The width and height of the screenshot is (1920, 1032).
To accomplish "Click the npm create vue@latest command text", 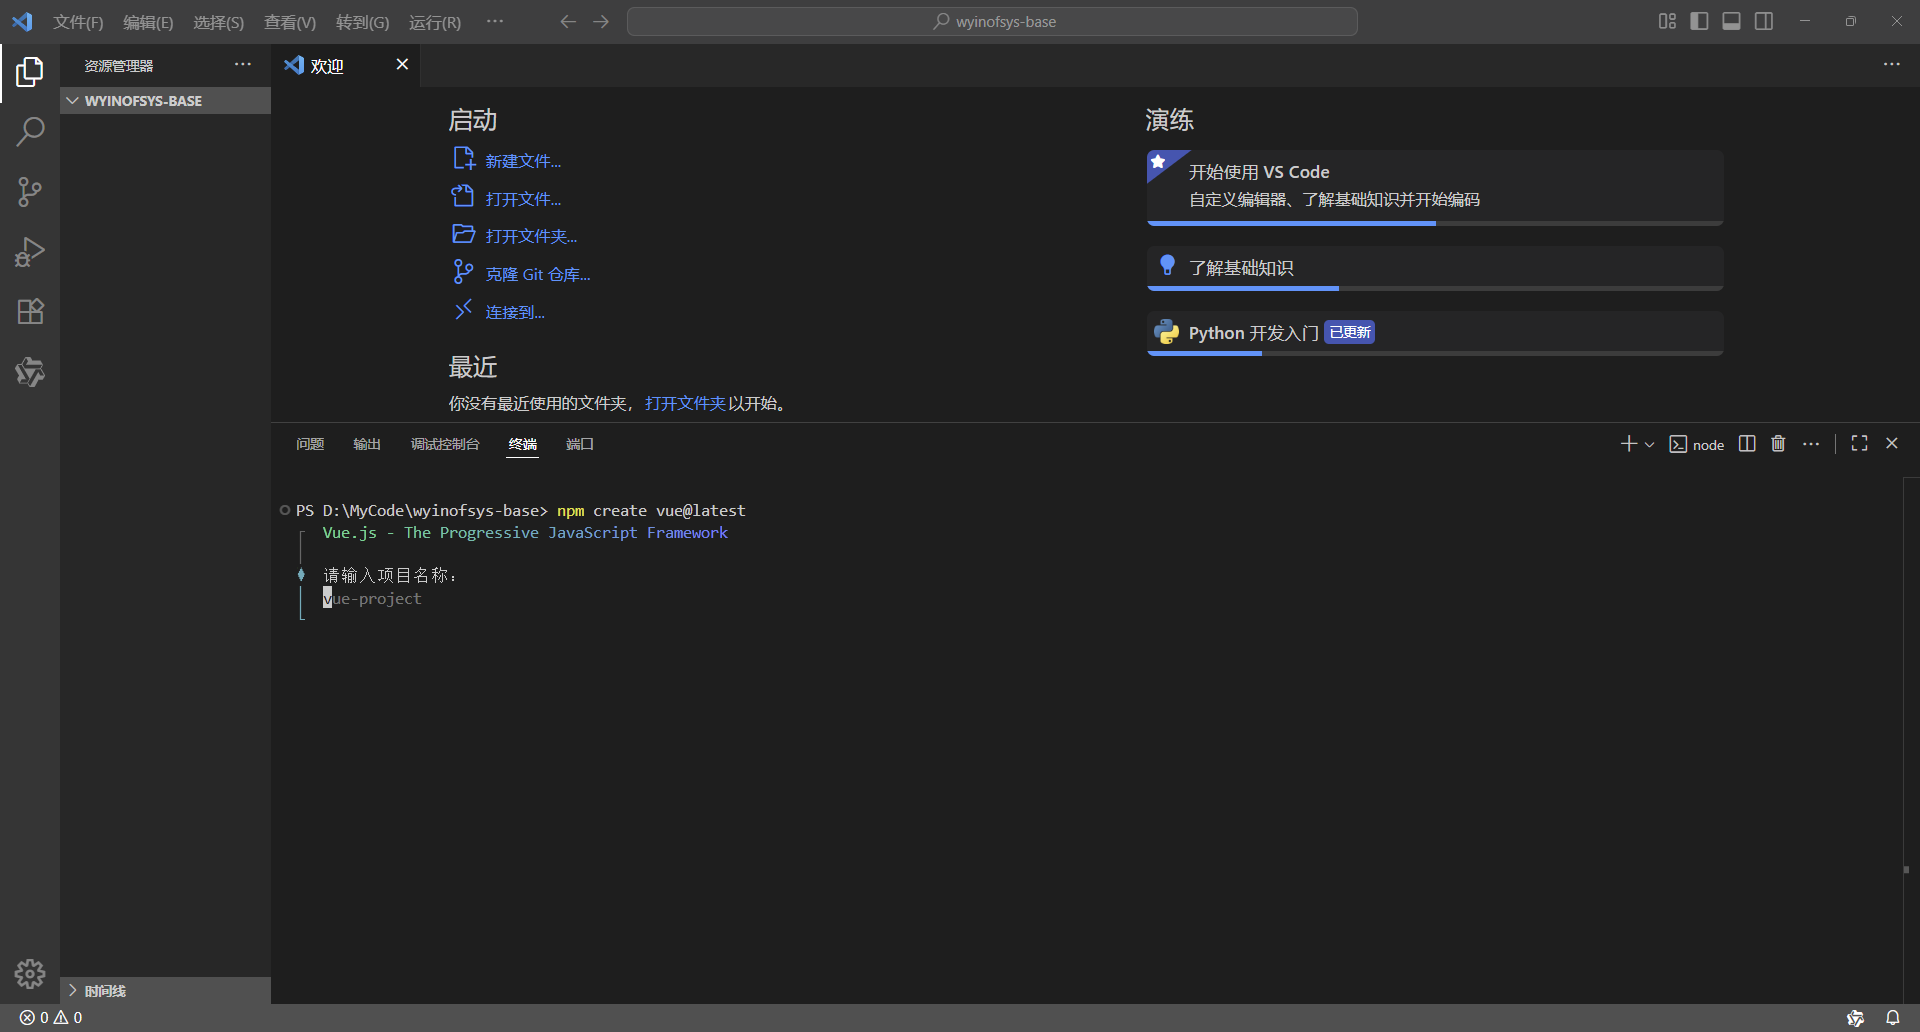I will pyautogui.click(x=651, y=510).
